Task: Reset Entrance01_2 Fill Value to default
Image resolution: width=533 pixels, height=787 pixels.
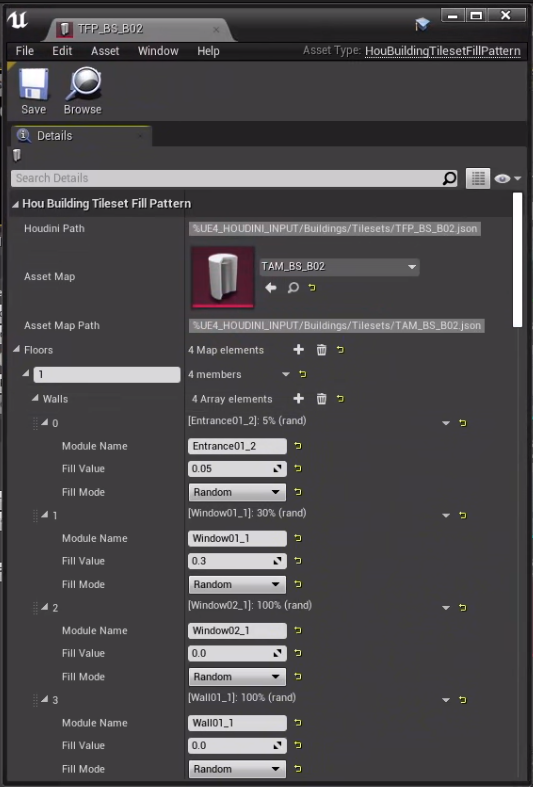Action: [298, 468]
